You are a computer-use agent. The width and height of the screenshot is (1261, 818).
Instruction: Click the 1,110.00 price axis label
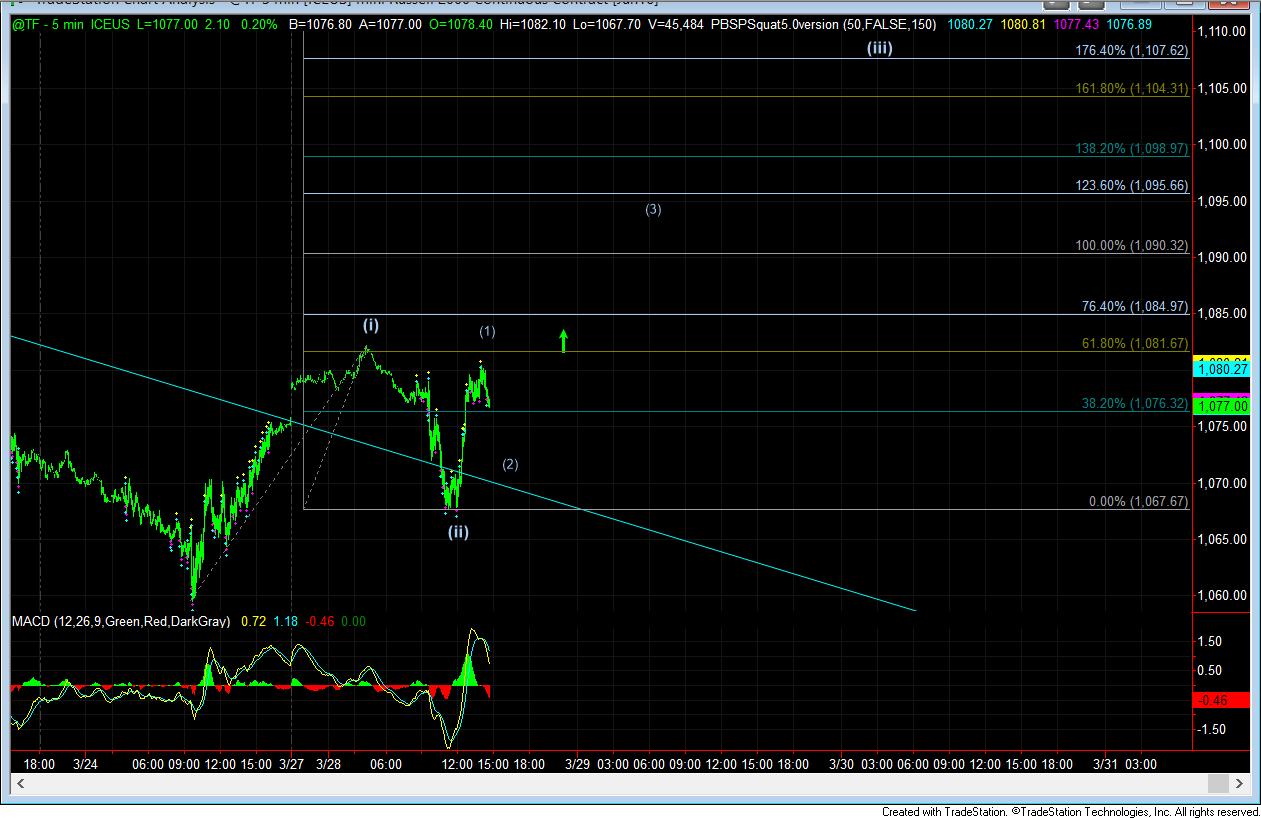click(1224, 32)
